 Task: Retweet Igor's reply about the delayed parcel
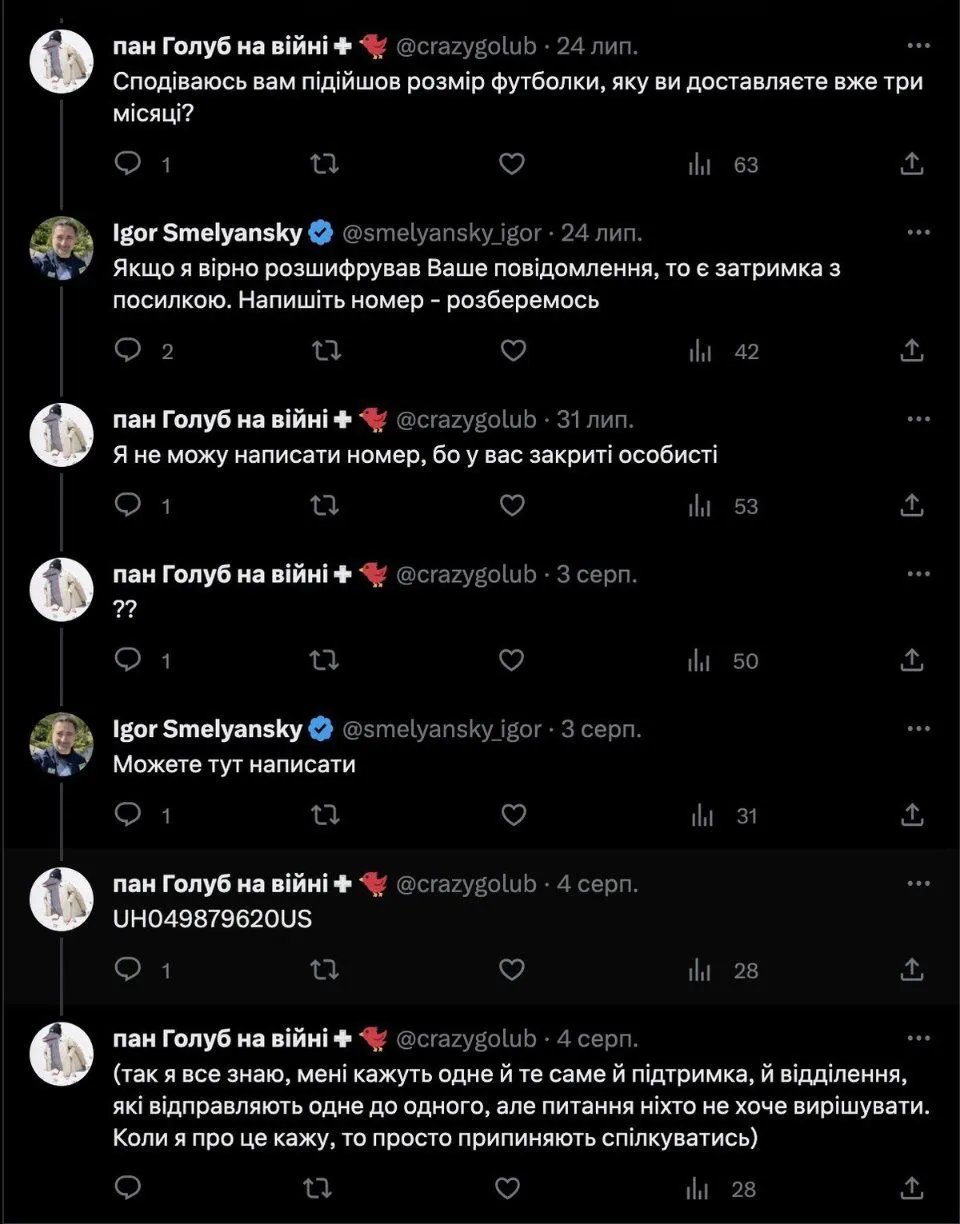point(326,351)
